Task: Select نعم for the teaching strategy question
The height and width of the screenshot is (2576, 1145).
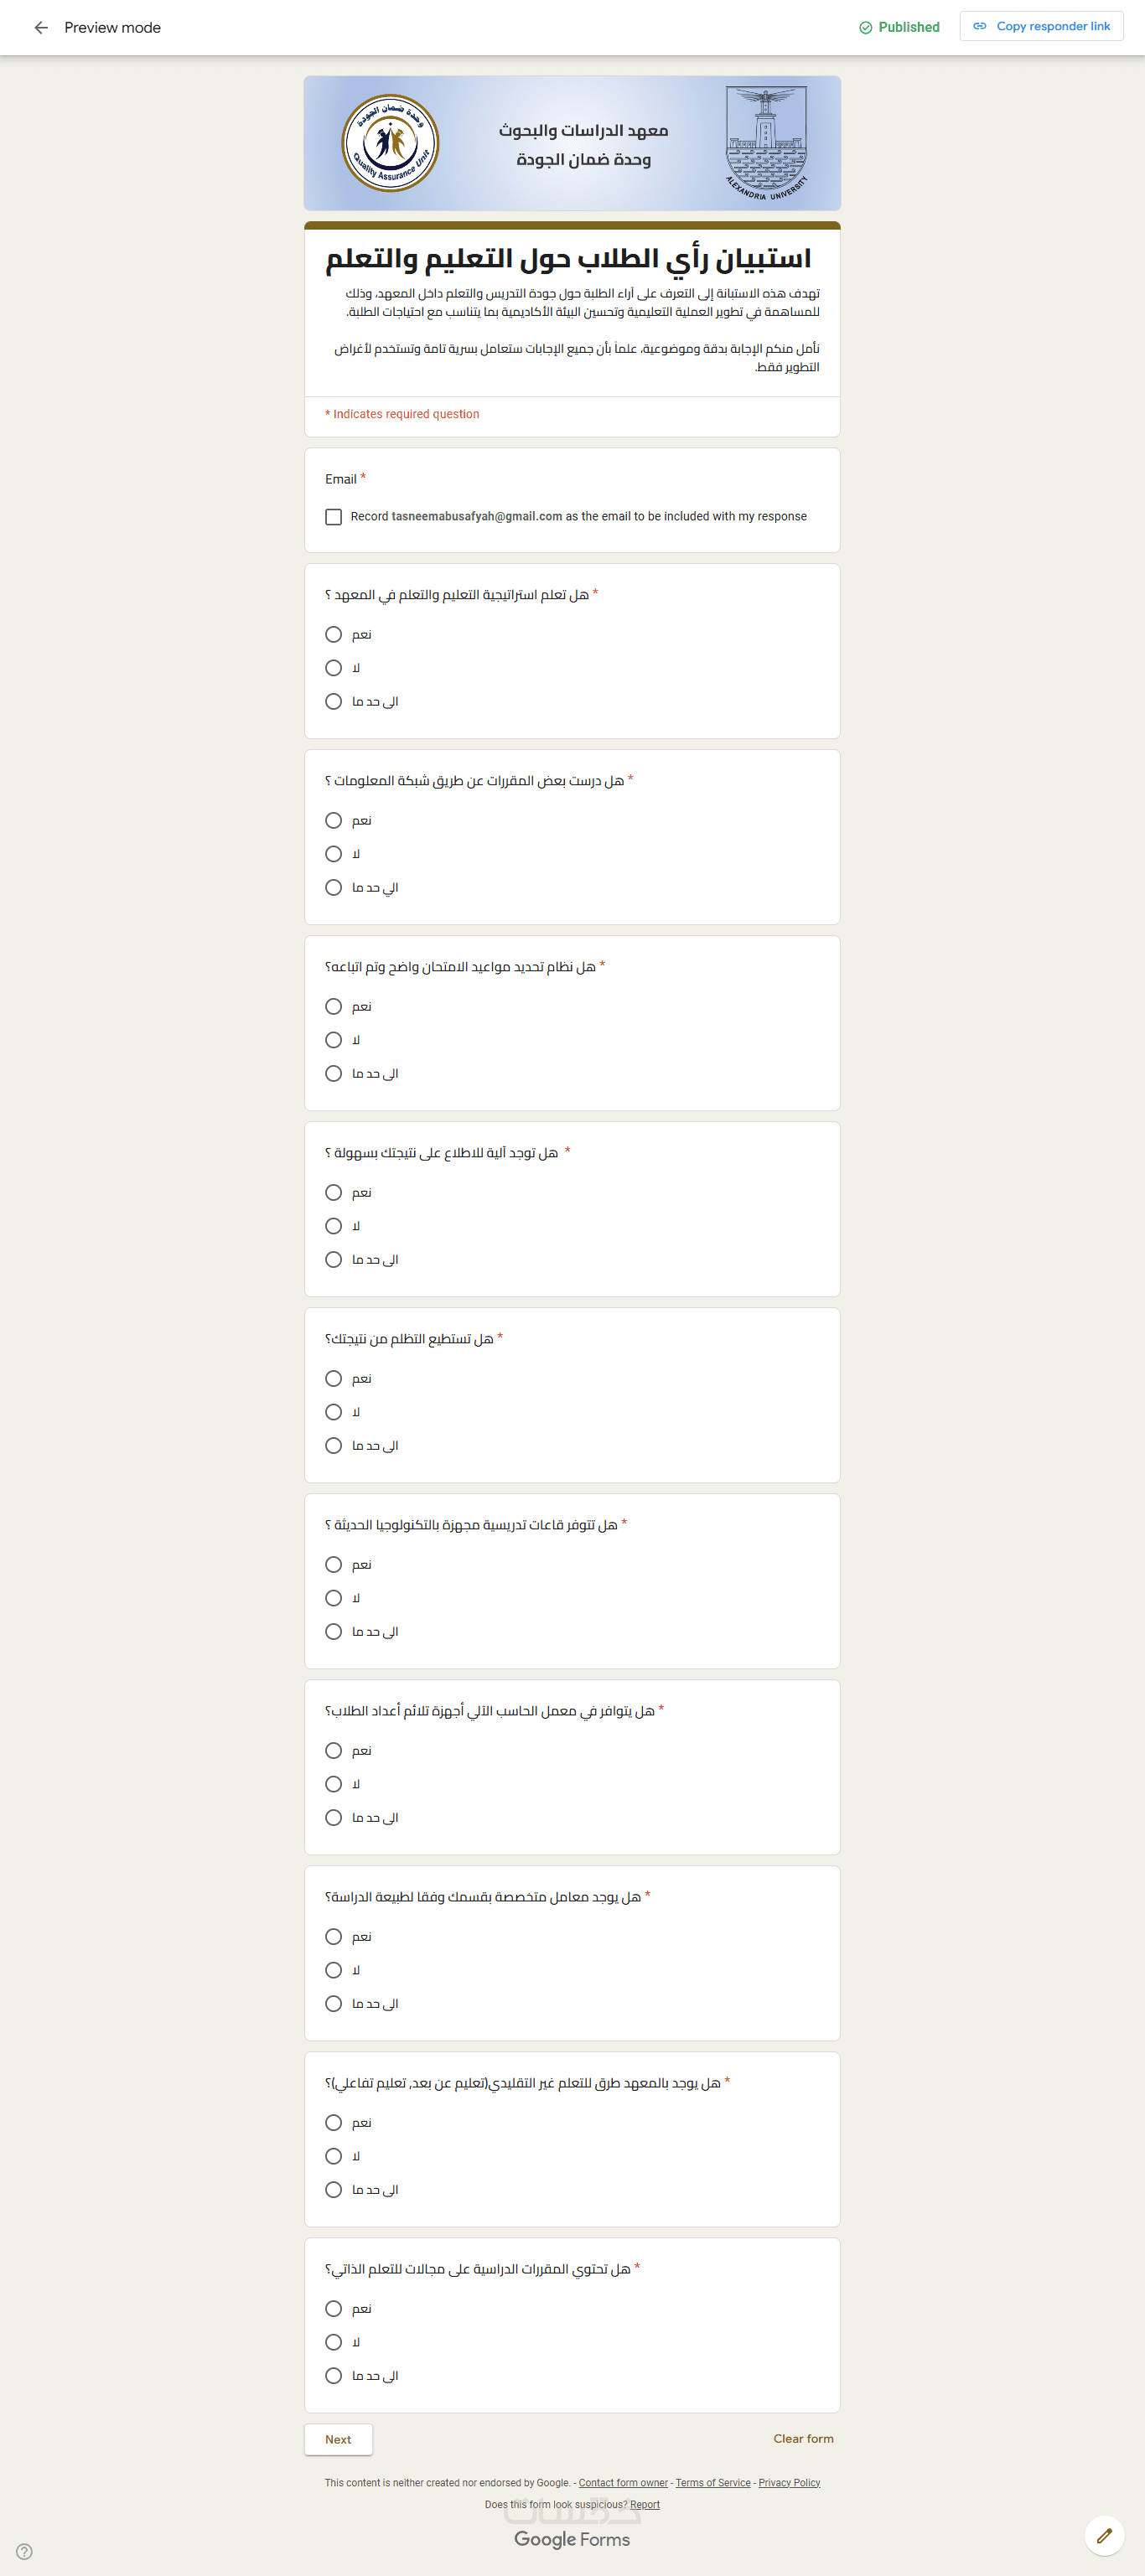Action: click(334, 635)
